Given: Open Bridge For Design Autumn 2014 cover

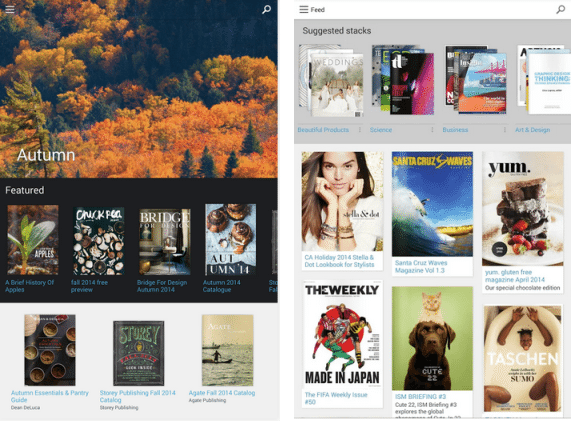Looking at the screenshot, I should [x=165, y=242].
